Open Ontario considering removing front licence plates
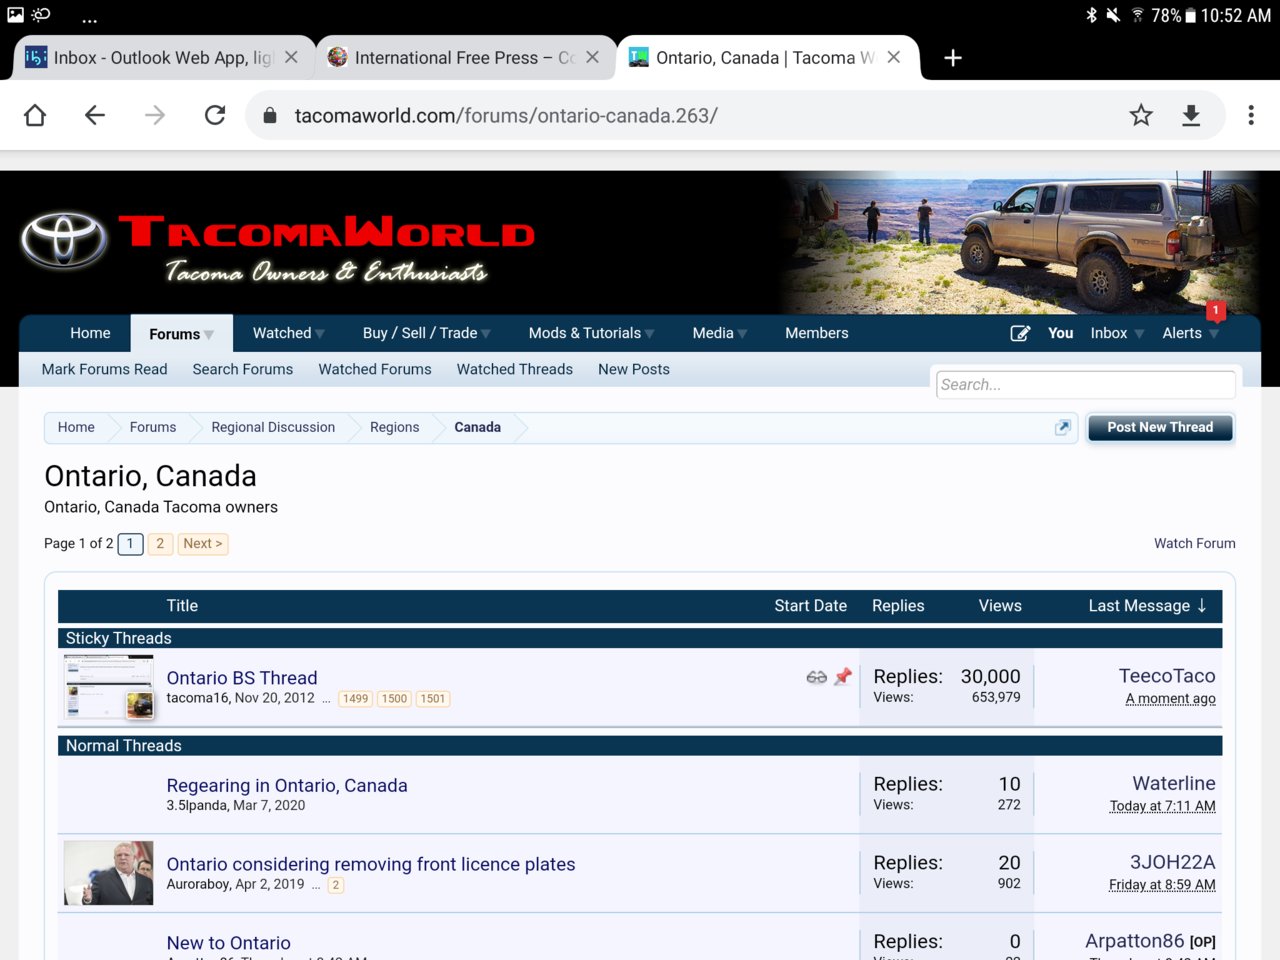 [371, 864]
